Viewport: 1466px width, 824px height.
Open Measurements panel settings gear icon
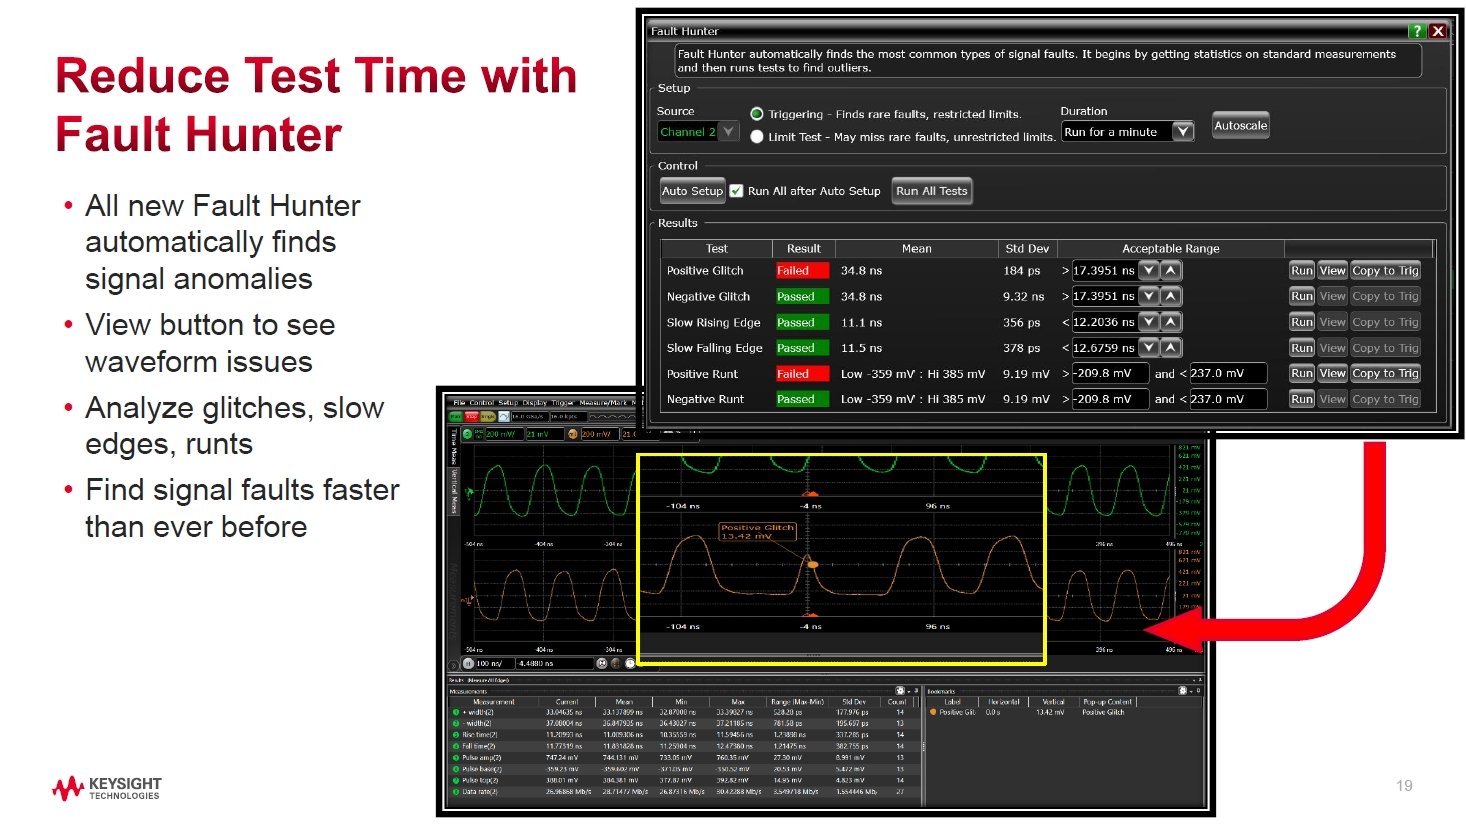tap(900, 690)
